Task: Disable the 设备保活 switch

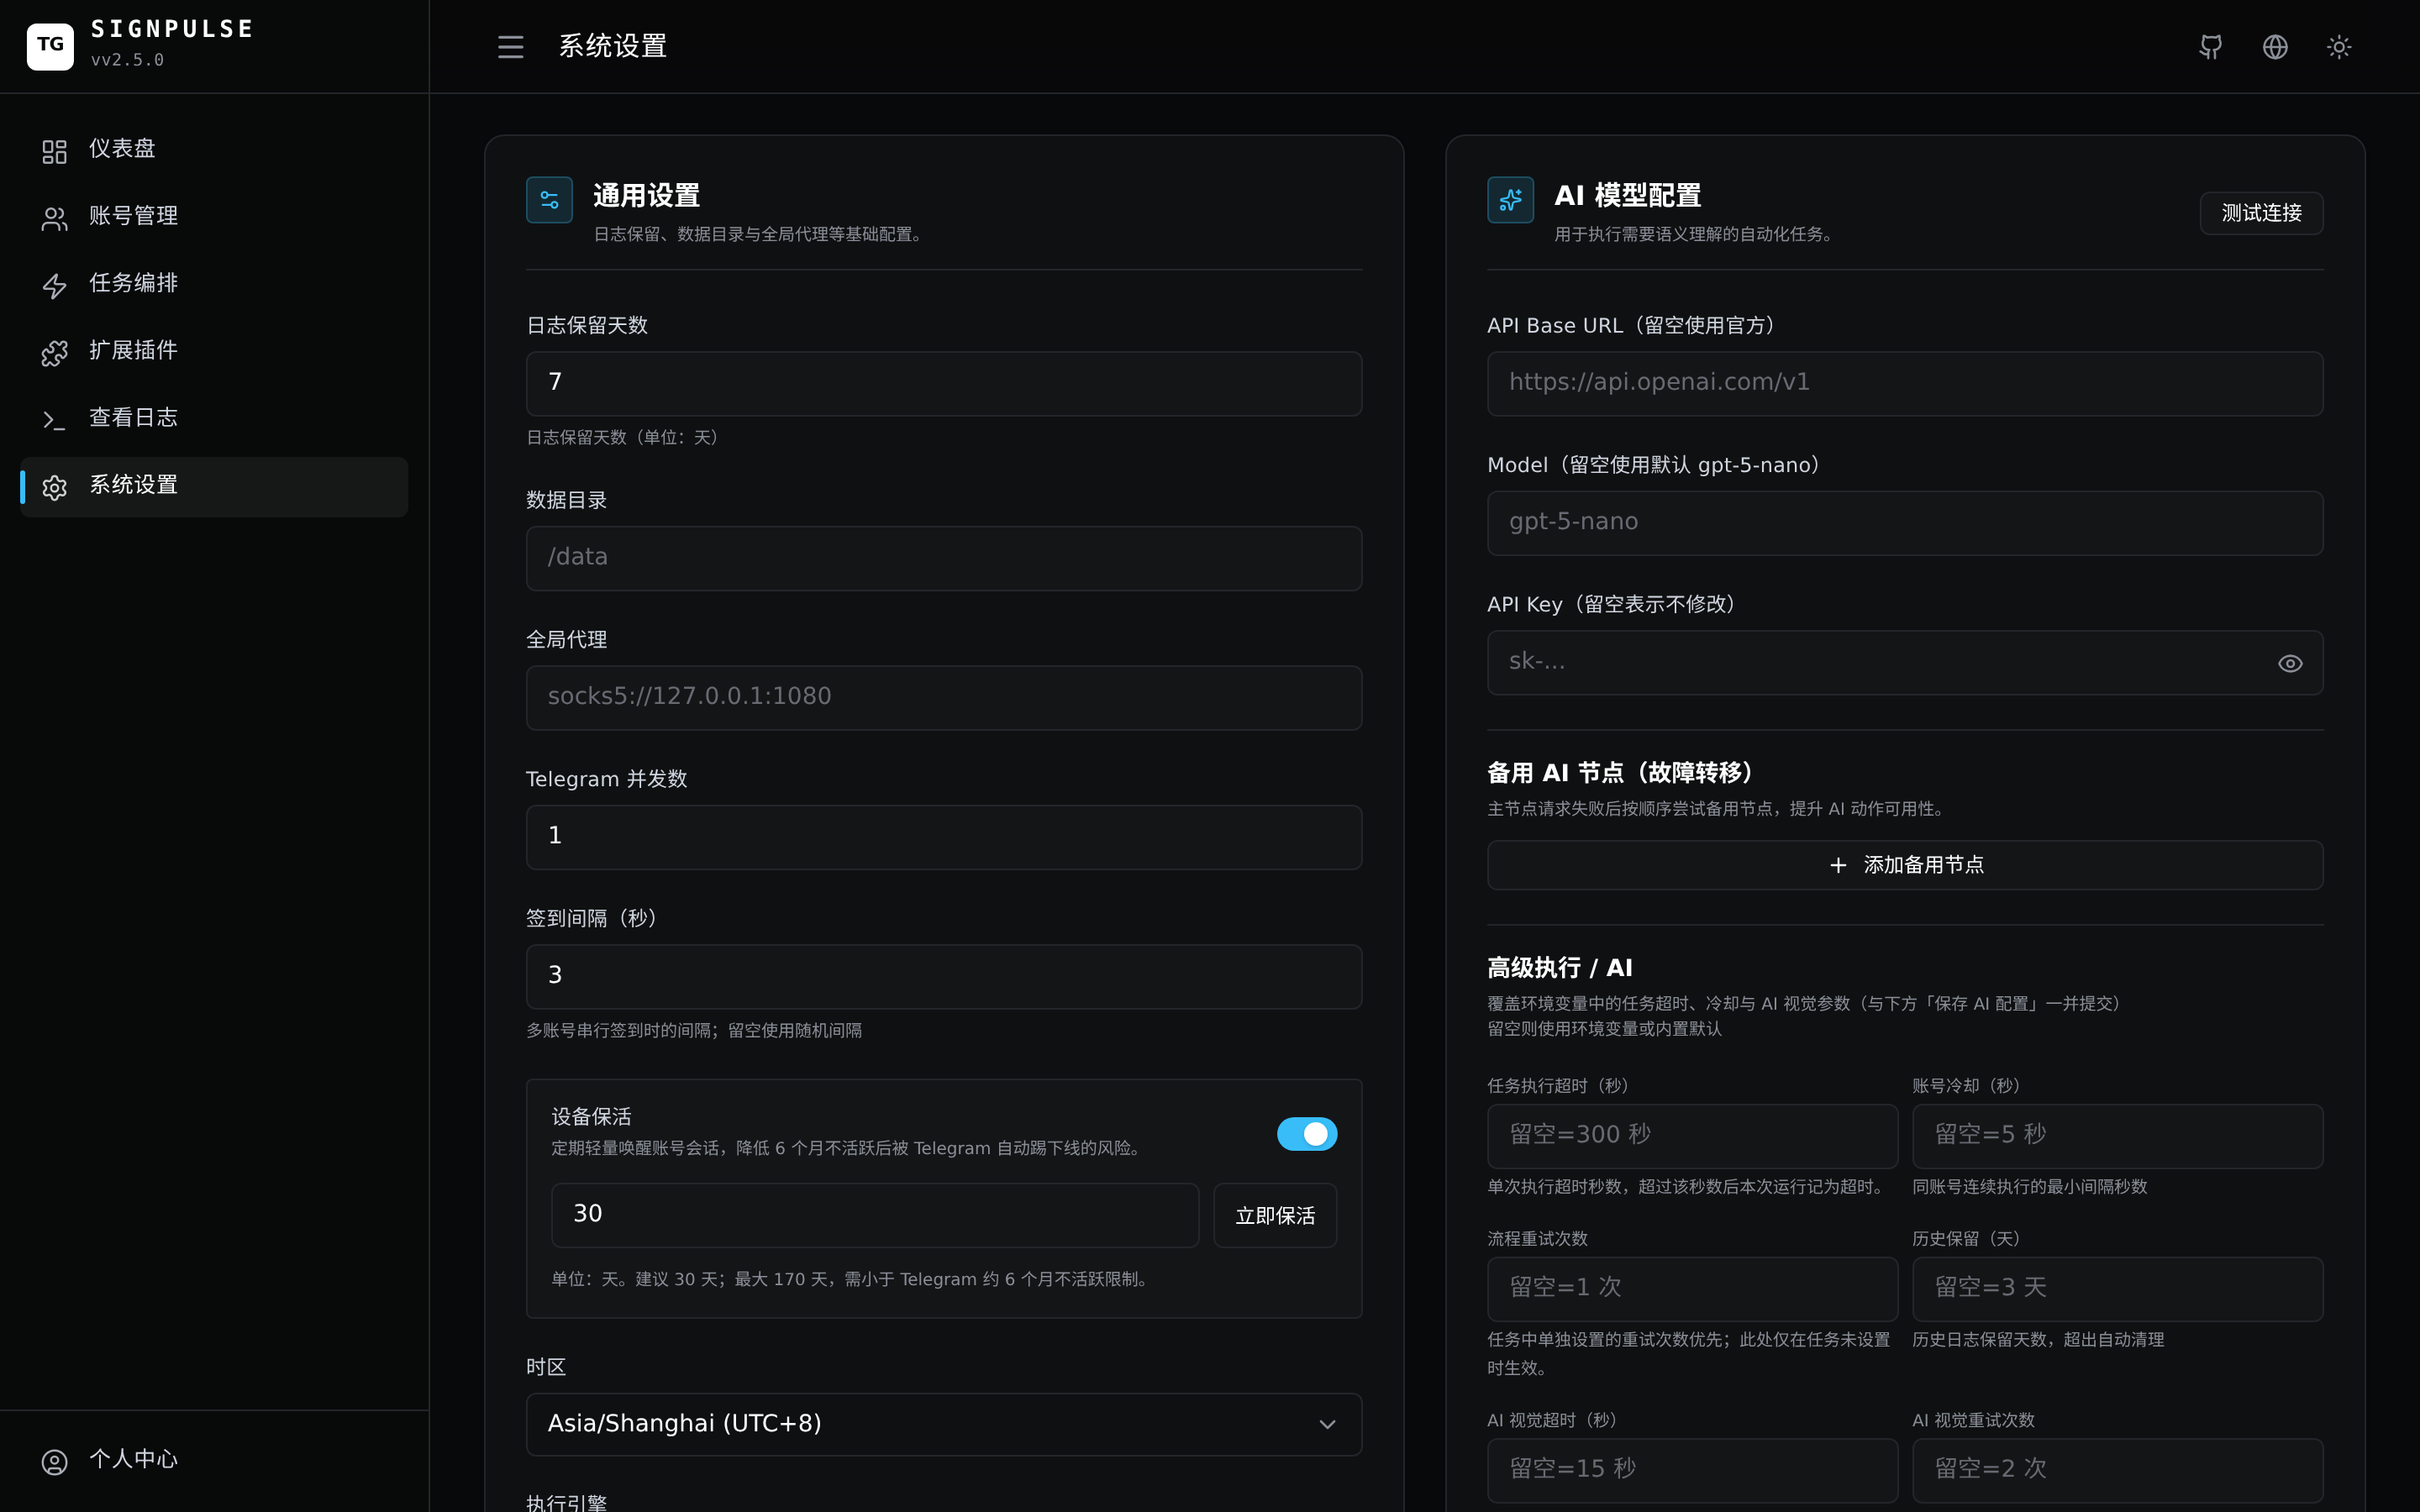Action: click(1306, 1134)
